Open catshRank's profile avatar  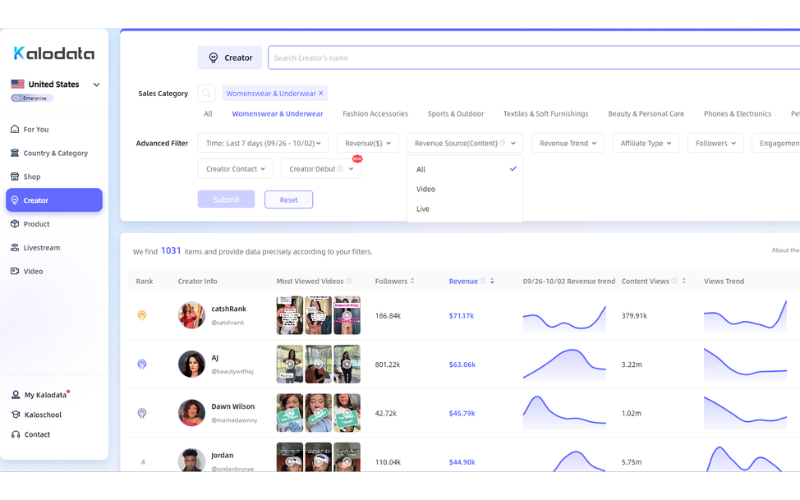(191, 315)
